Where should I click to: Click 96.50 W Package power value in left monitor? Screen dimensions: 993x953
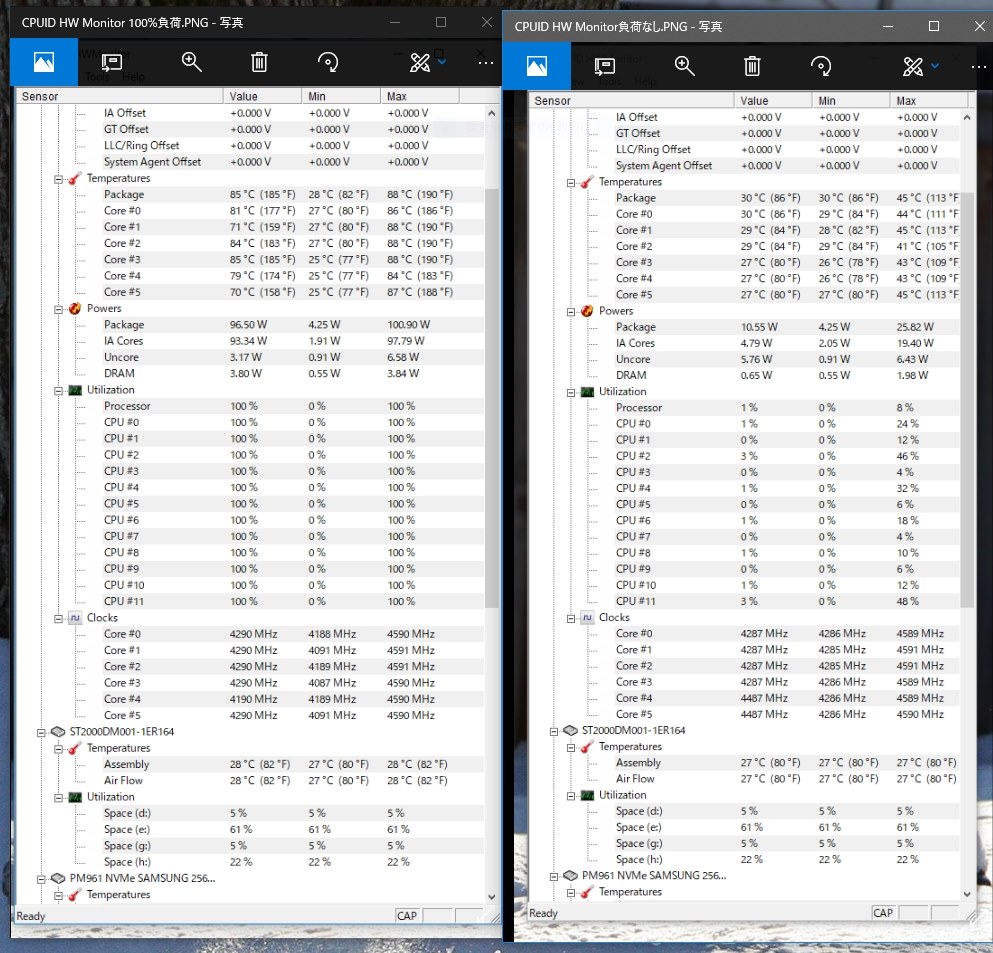248,325
